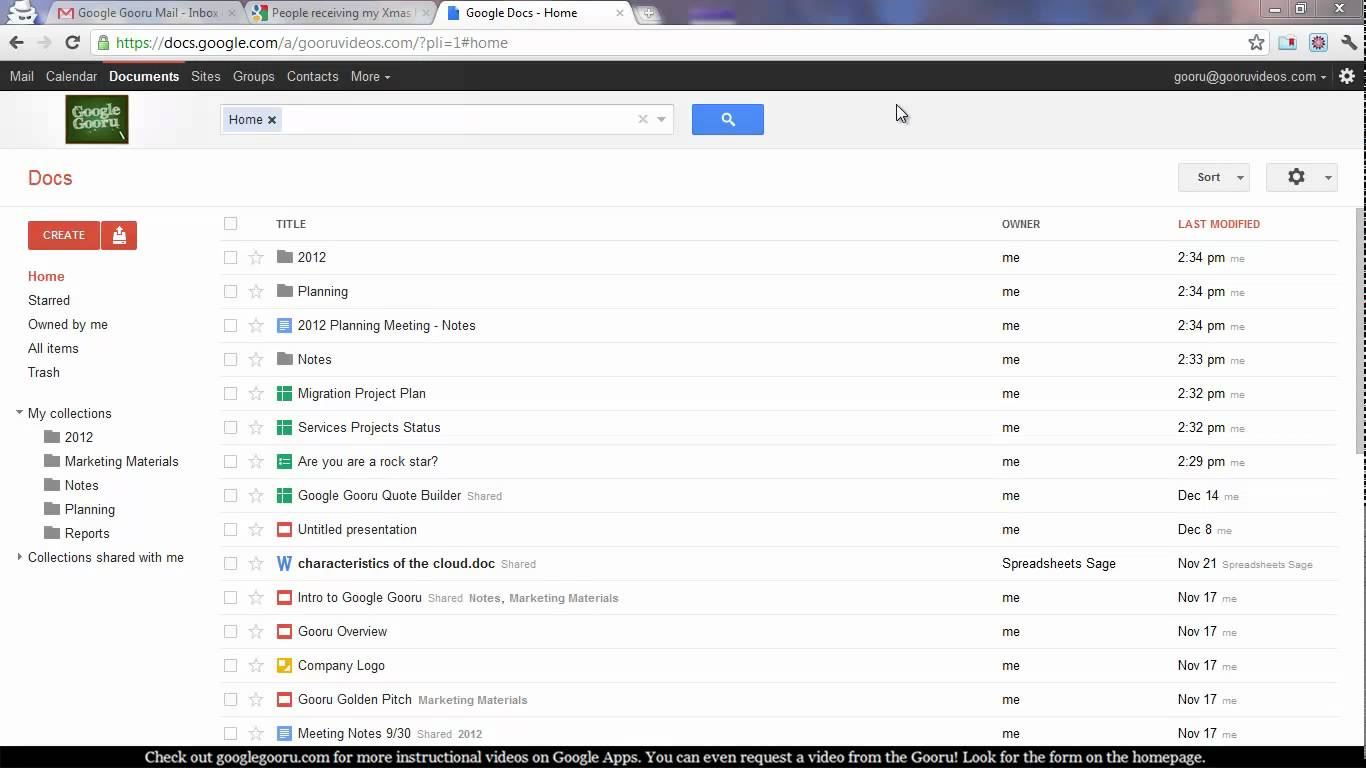Open Sites in the top bar
Image resolution: width=1366 pixels, height=768 pixels.
click(205, 76)
